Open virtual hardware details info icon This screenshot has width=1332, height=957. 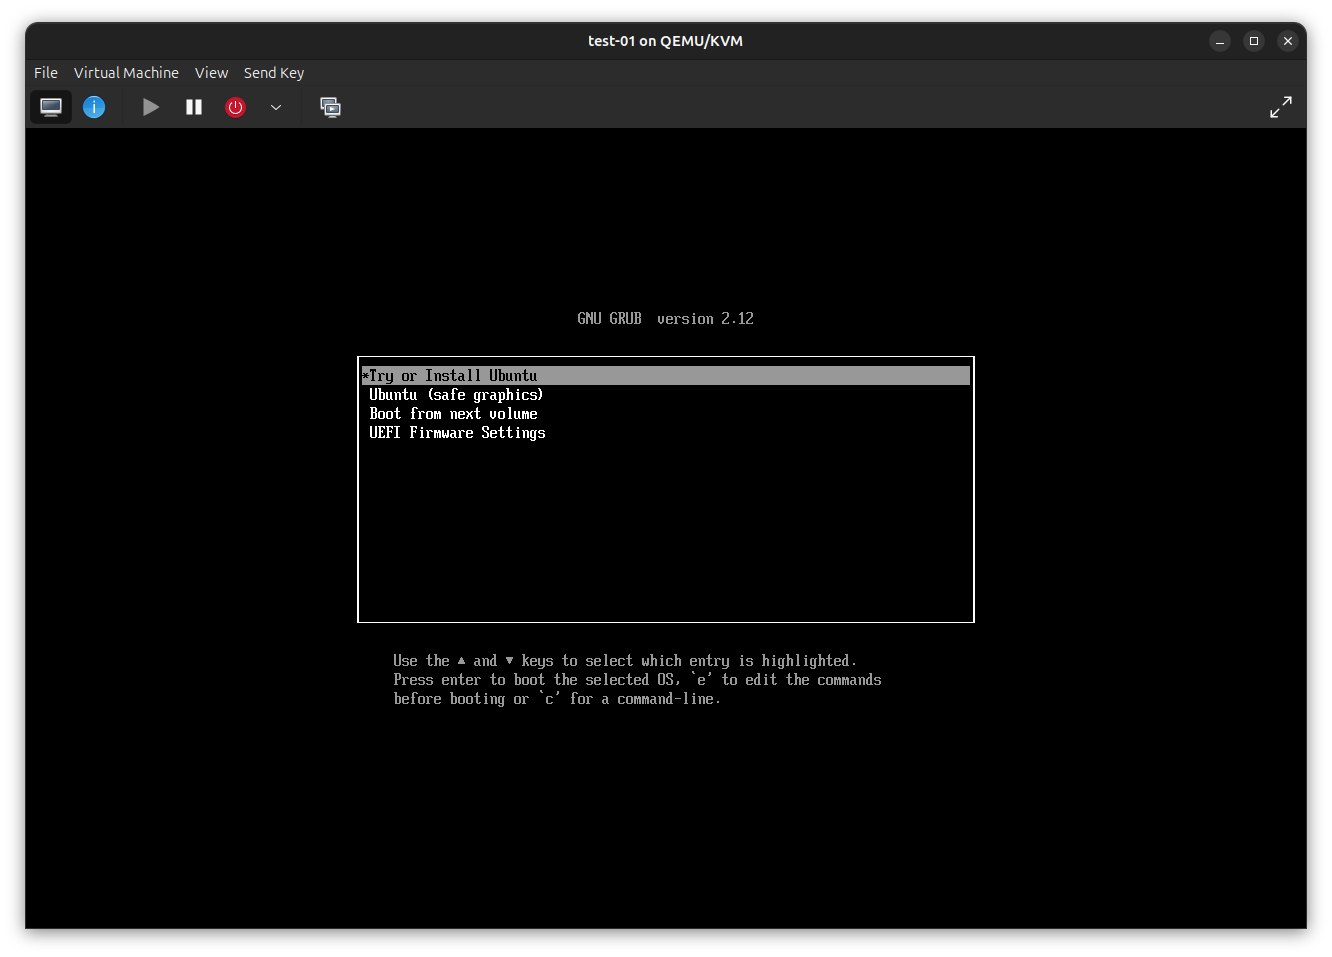(x=94, y=107)
